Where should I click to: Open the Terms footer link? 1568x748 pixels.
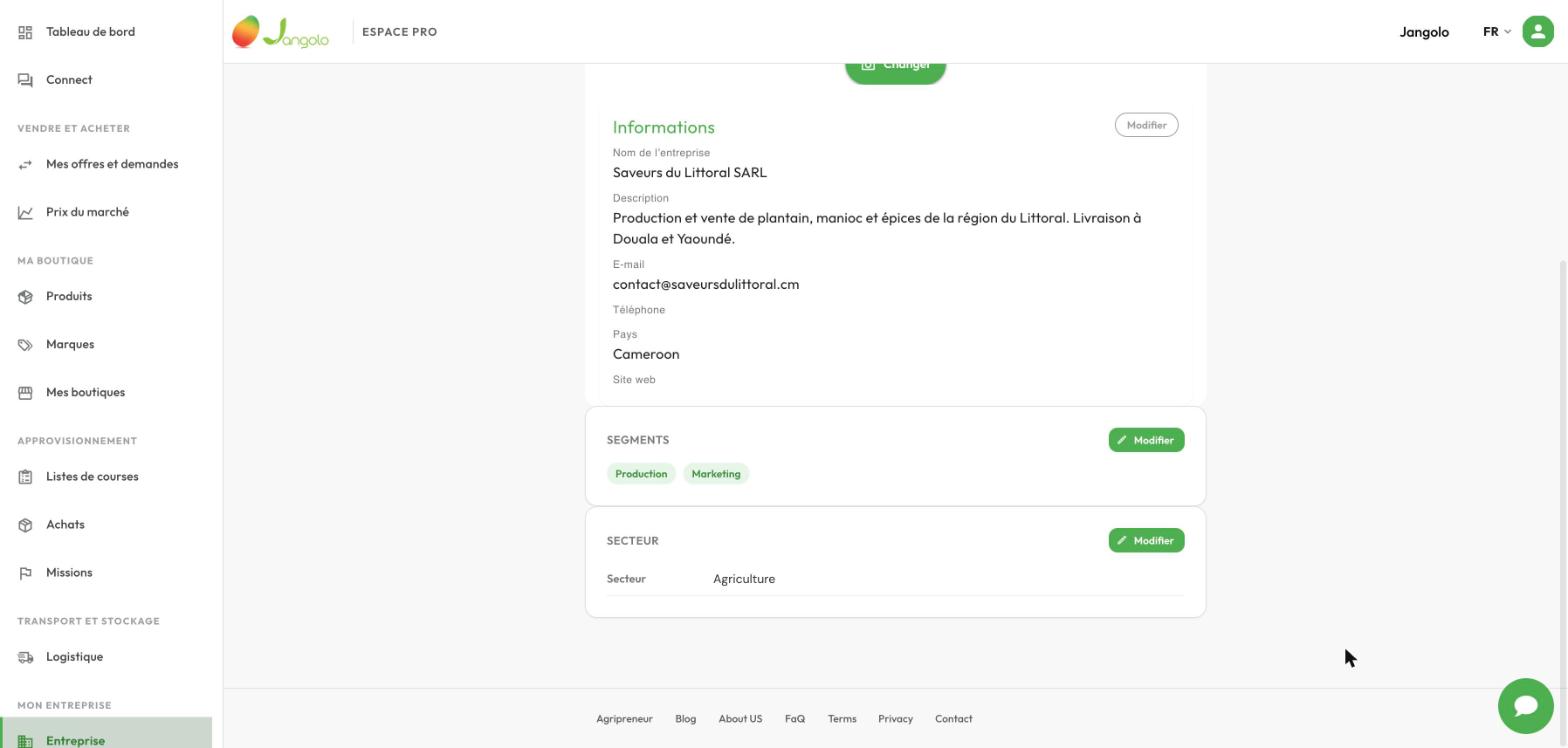[842, 719]
